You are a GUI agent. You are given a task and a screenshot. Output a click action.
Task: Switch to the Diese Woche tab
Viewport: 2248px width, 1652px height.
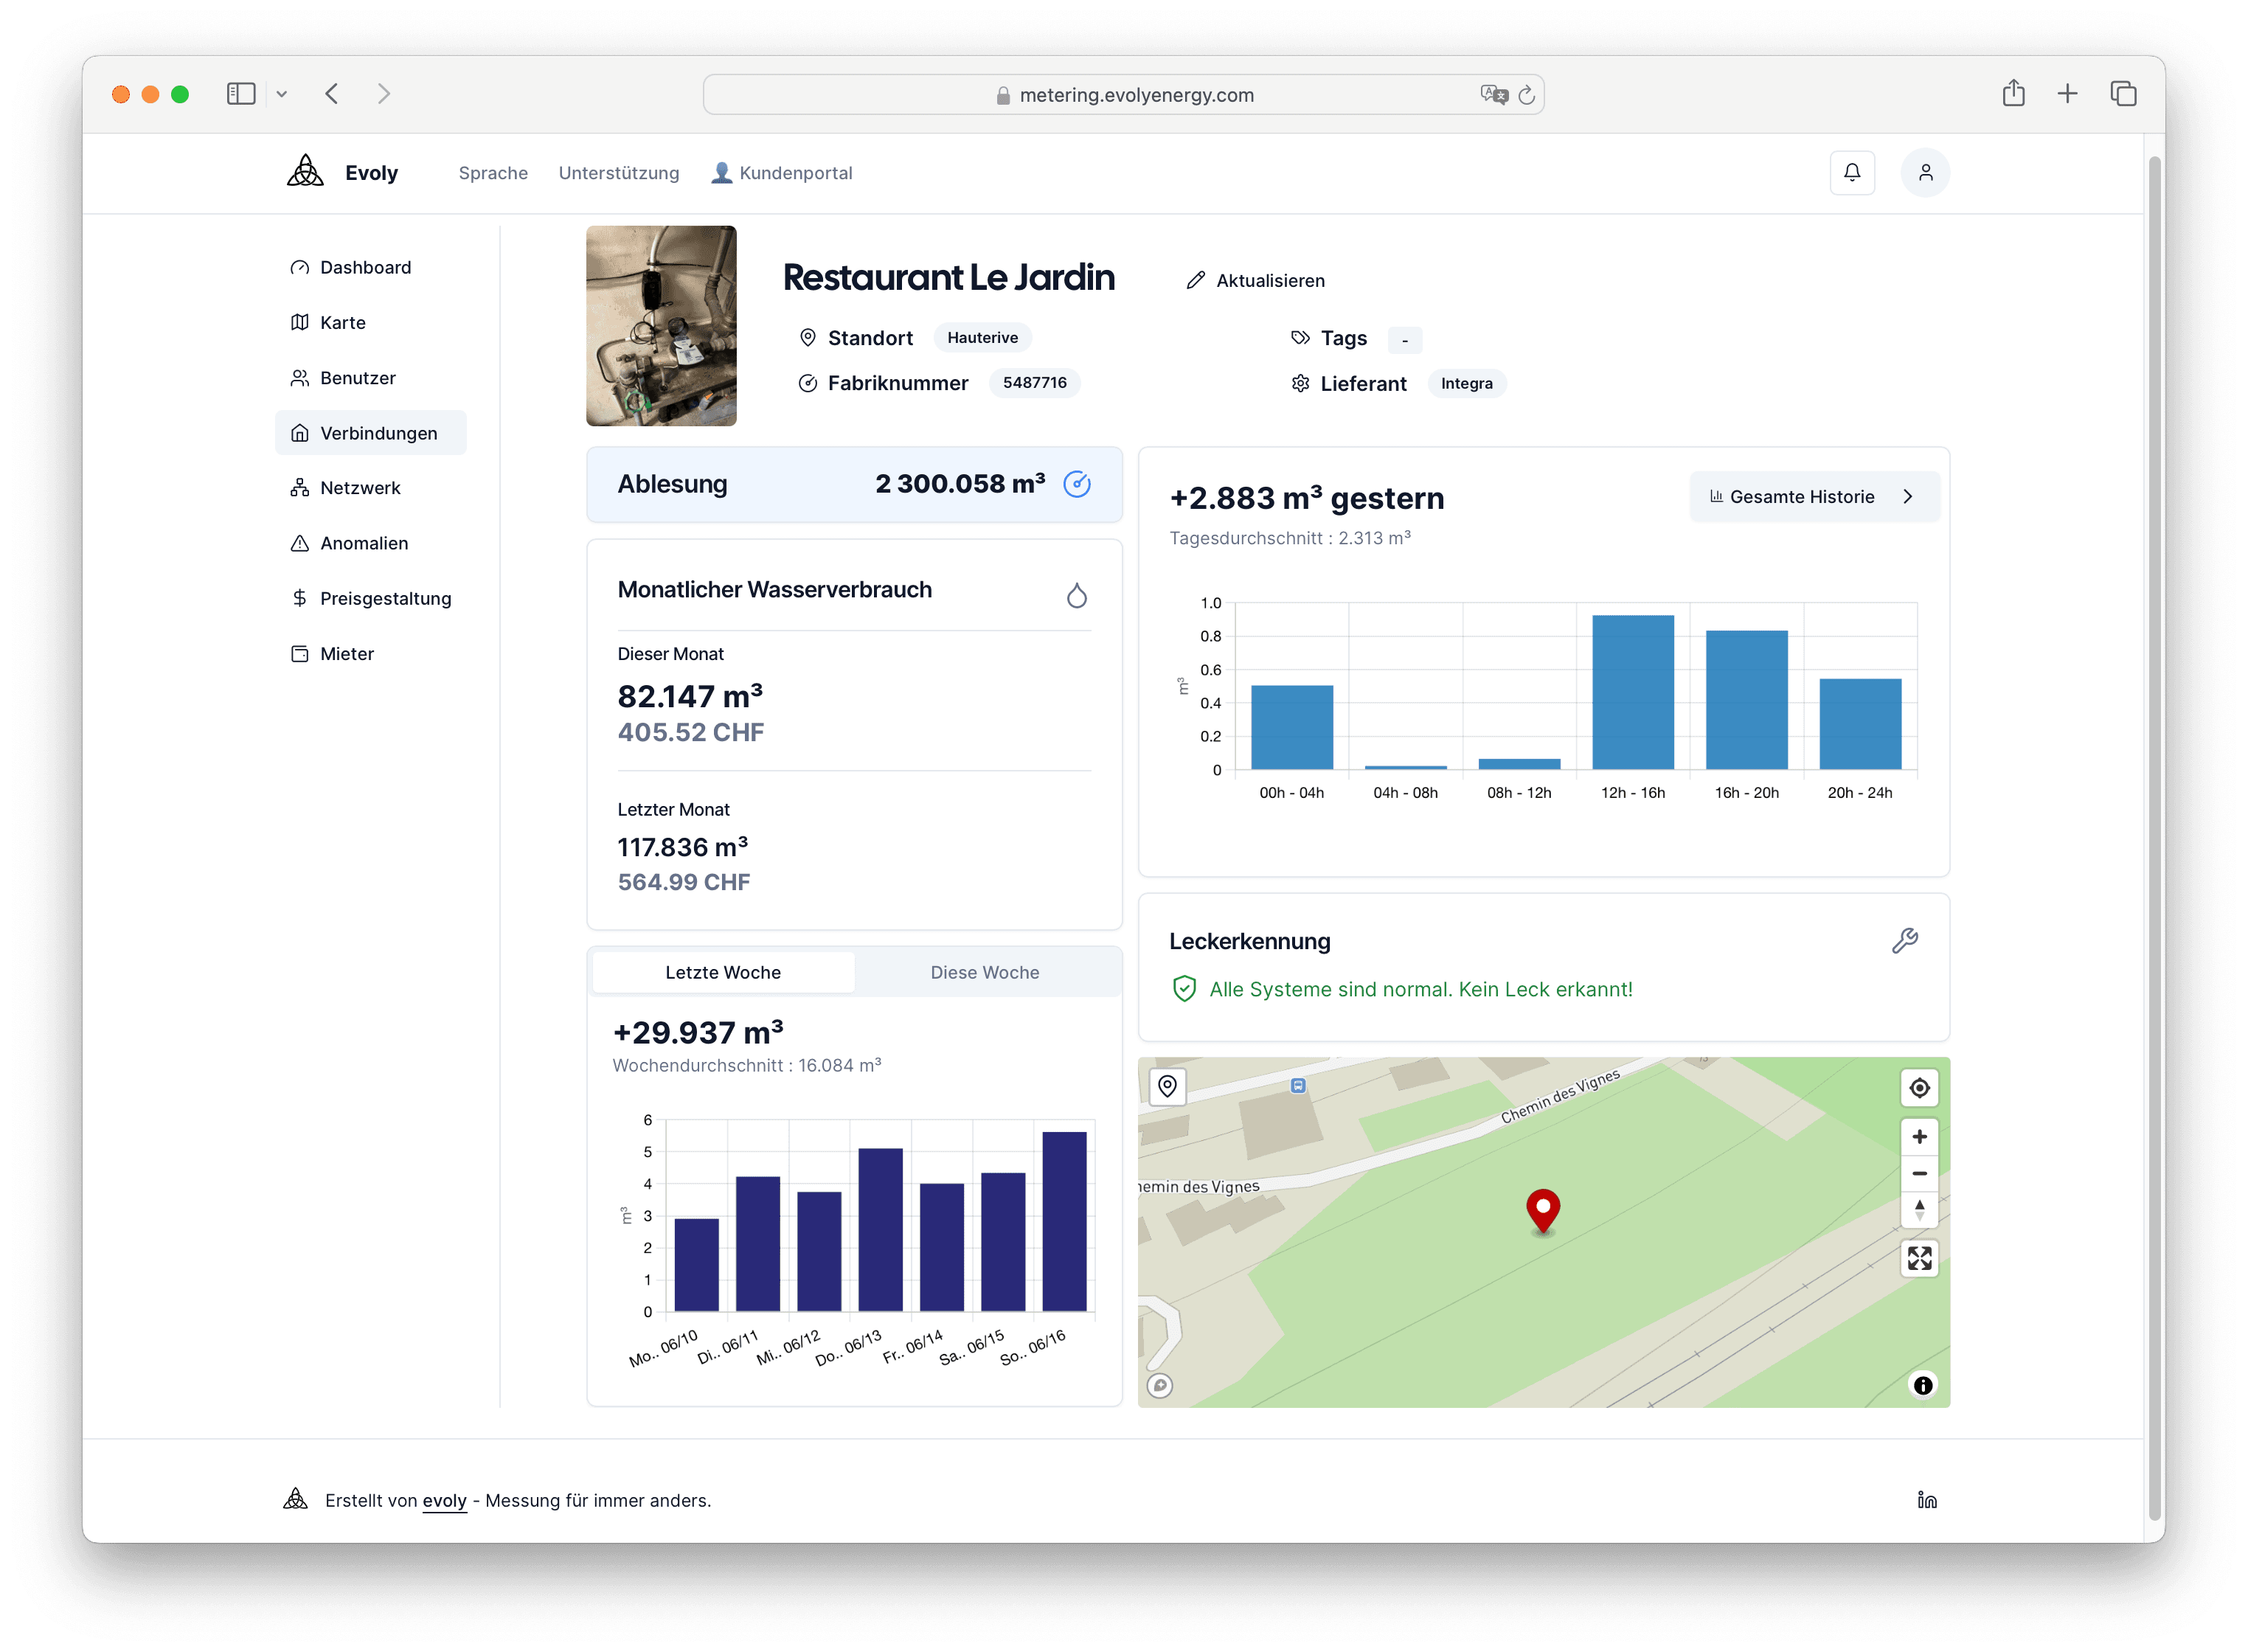tap(984, 972)
